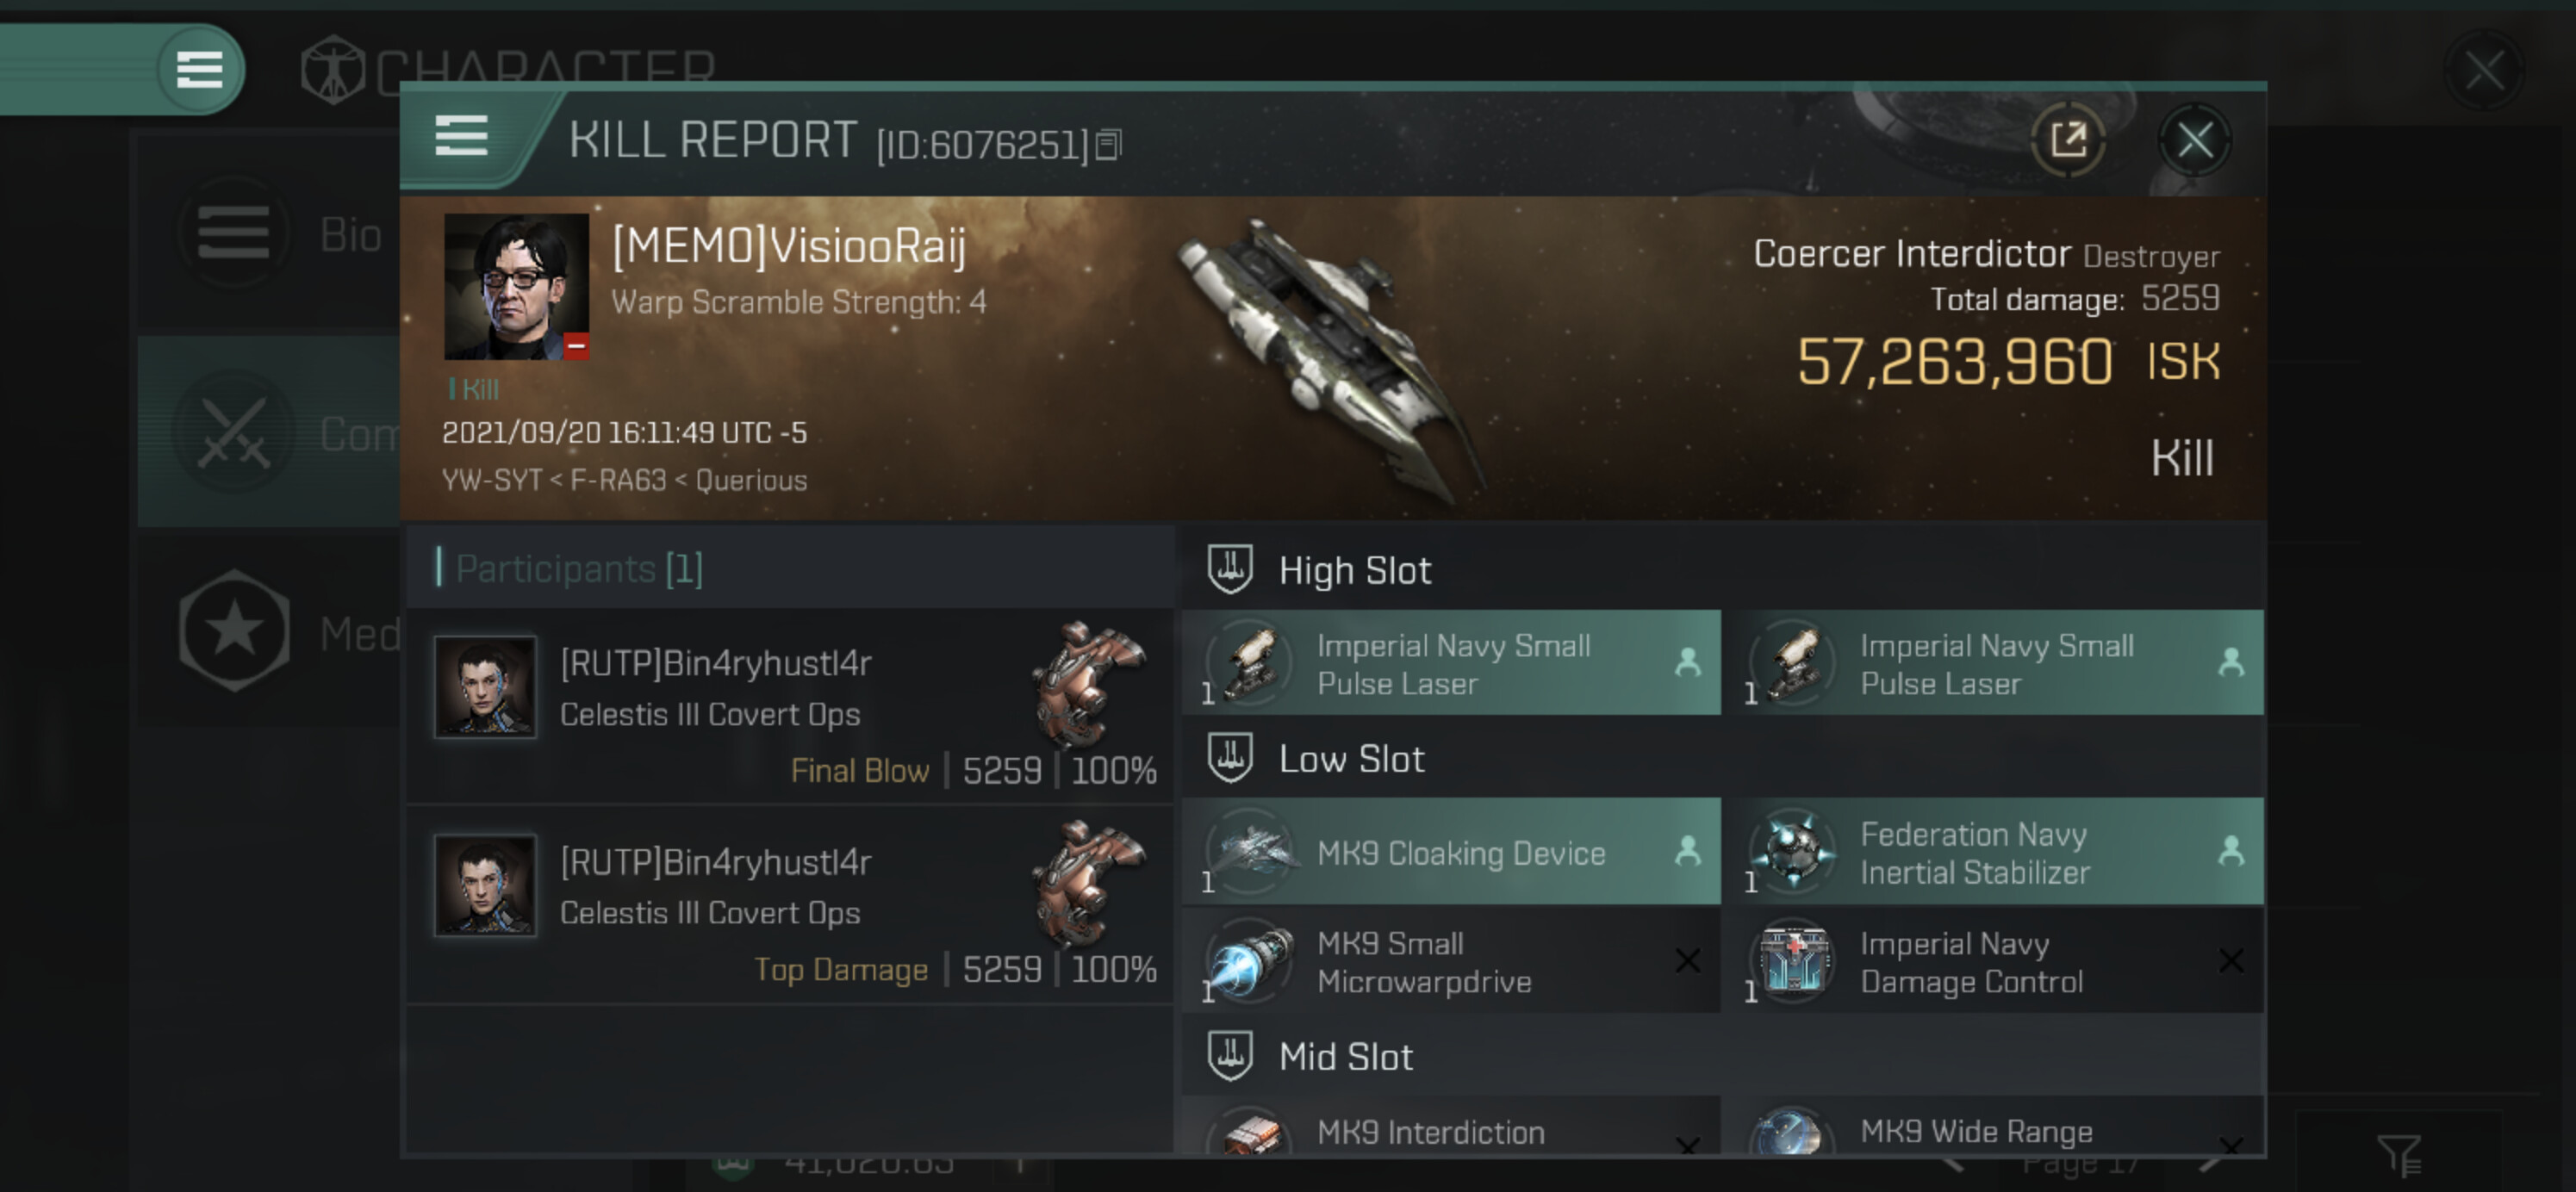
Task: Close the Kill Report window
Action: pyautogui.click(x=2194, y=140)
